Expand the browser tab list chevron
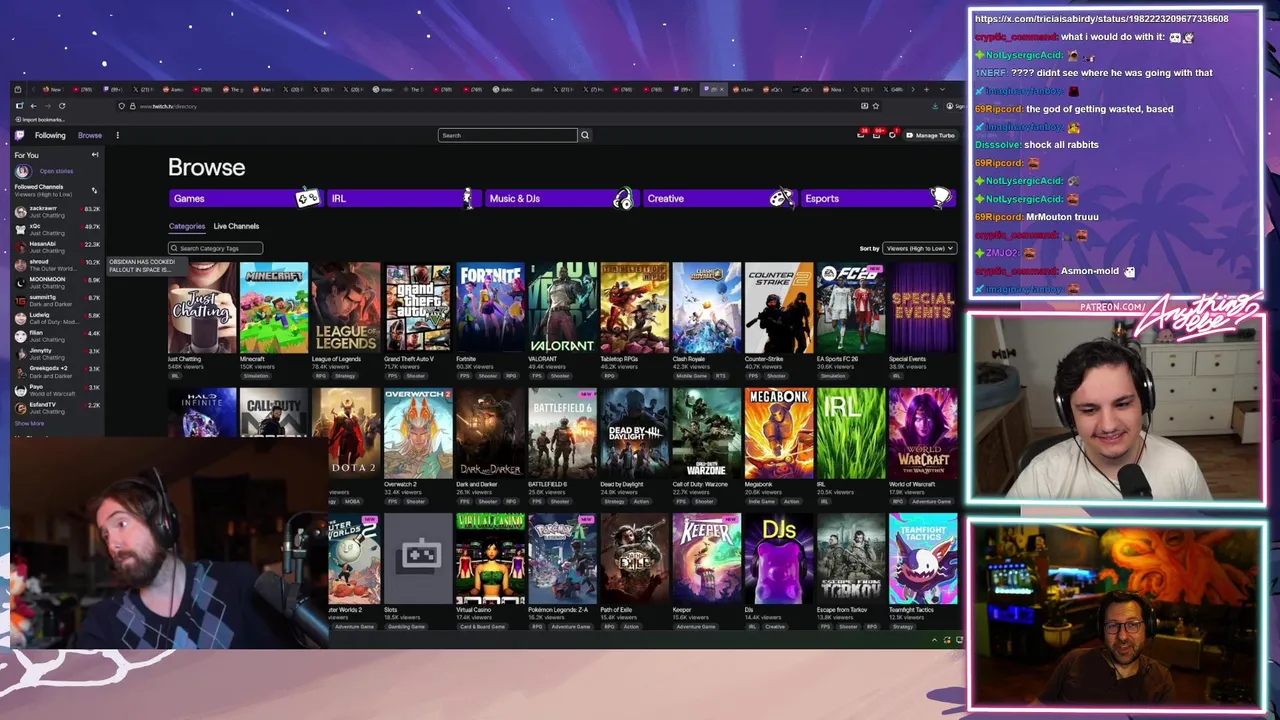The image size is (1280, 720). pyautogui.click(x=942, y=89)
